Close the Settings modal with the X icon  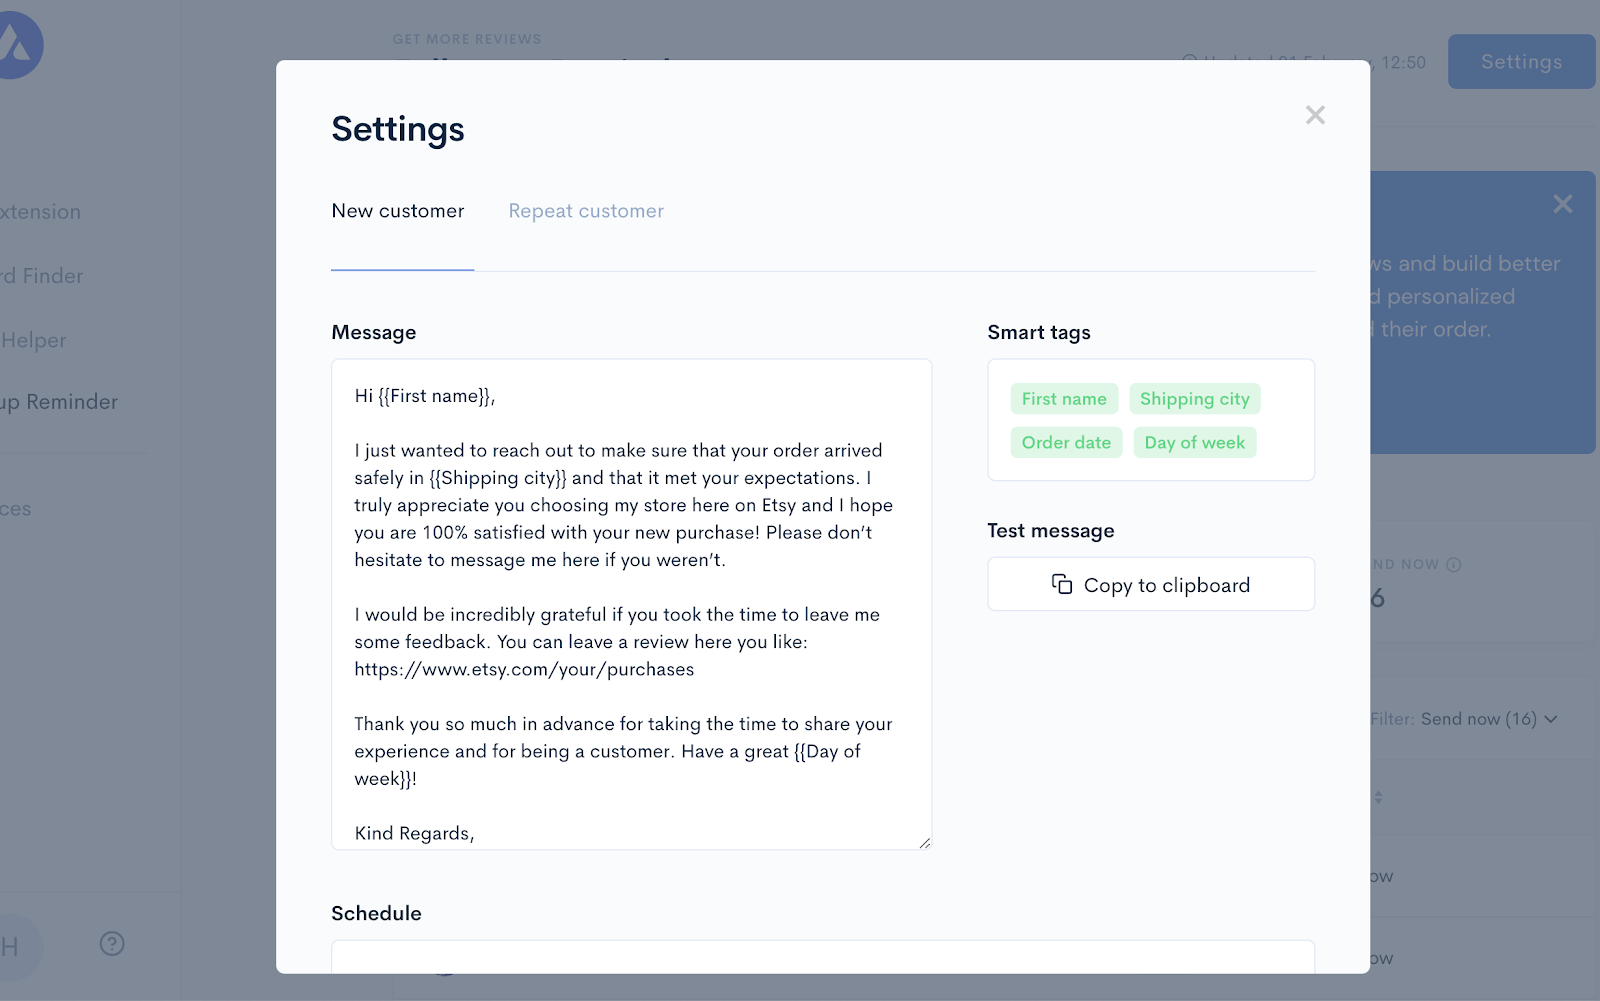tap(1315, 115)
